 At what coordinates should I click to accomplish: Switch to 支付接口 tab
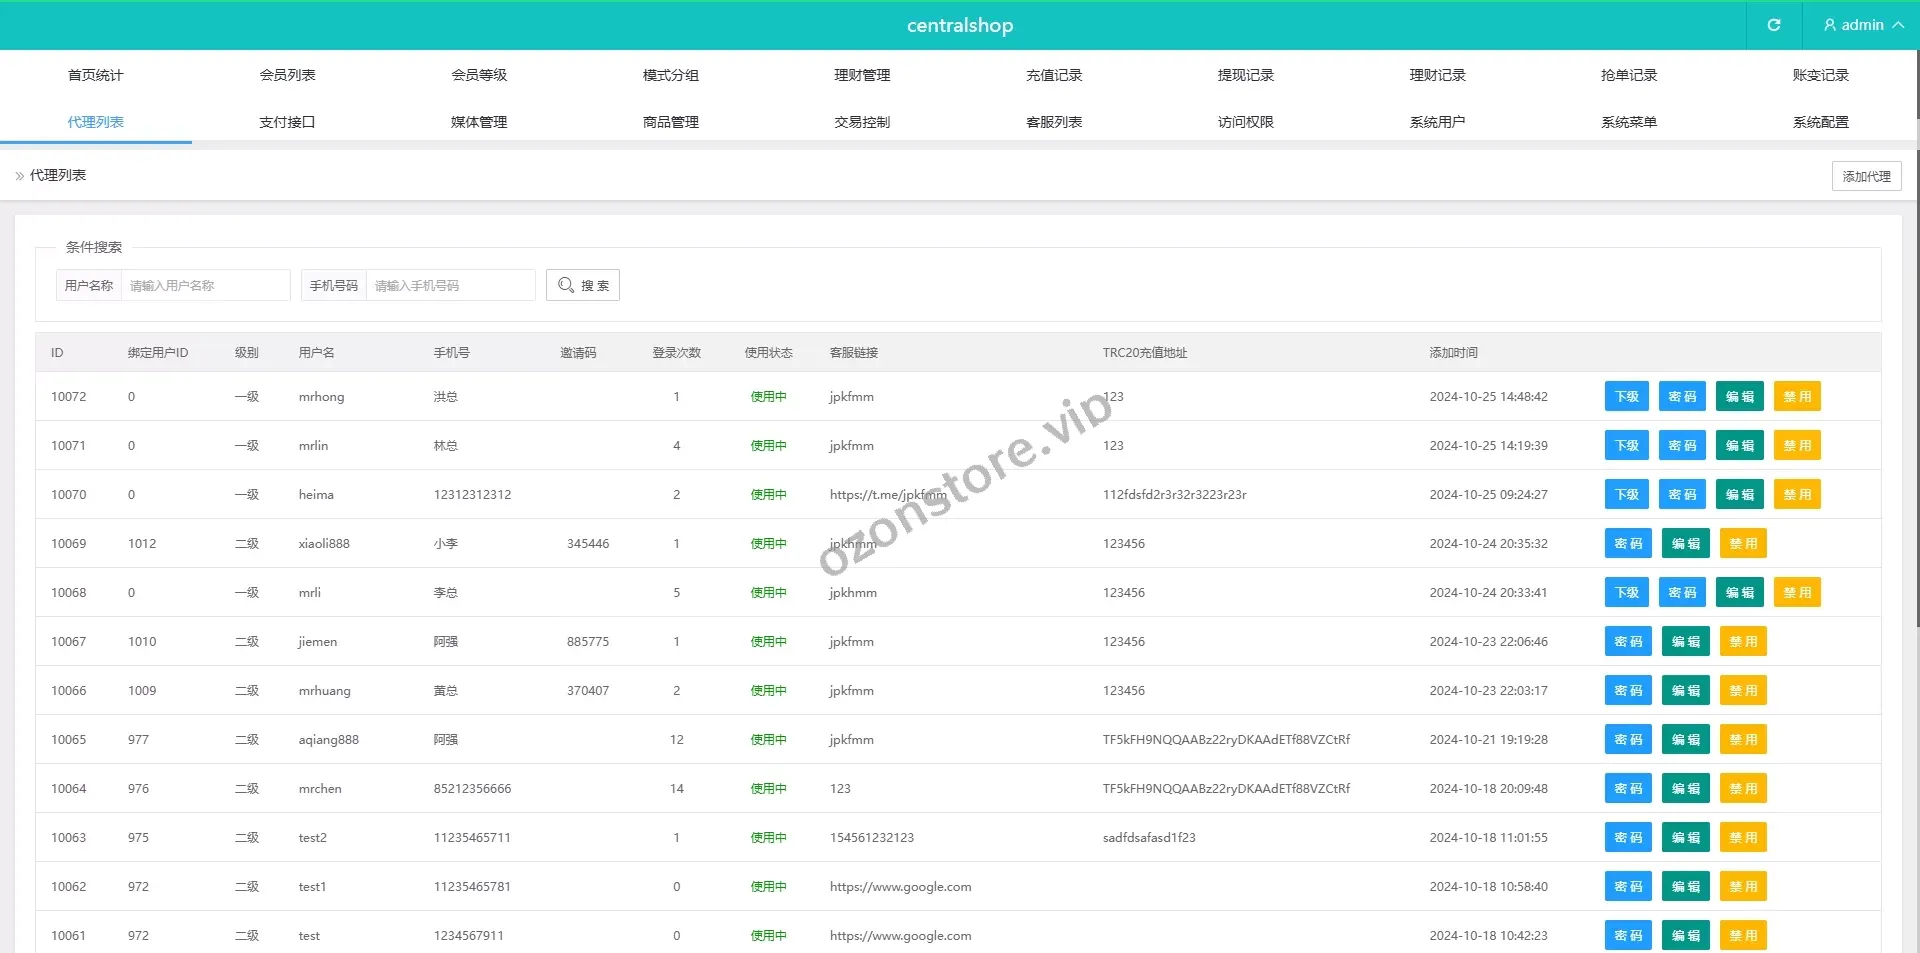(287, 122)
